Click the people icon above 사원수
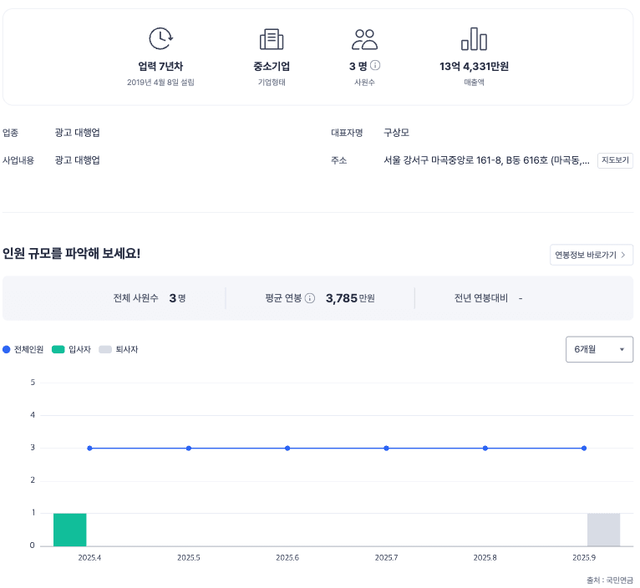This screenshot has width=640, height=588. [364, 39]
